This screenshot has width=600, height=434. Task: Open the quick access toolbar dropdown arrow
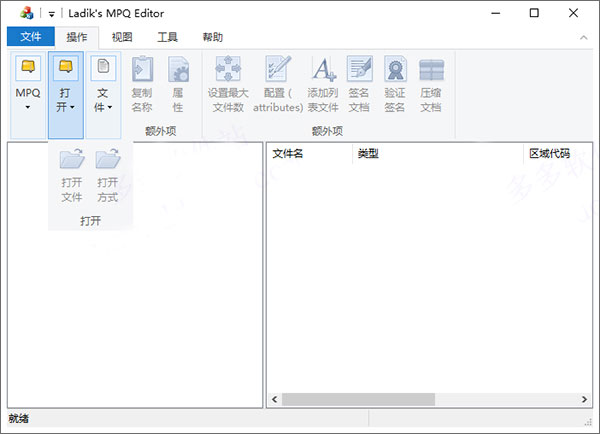click(x=51, y=15)
